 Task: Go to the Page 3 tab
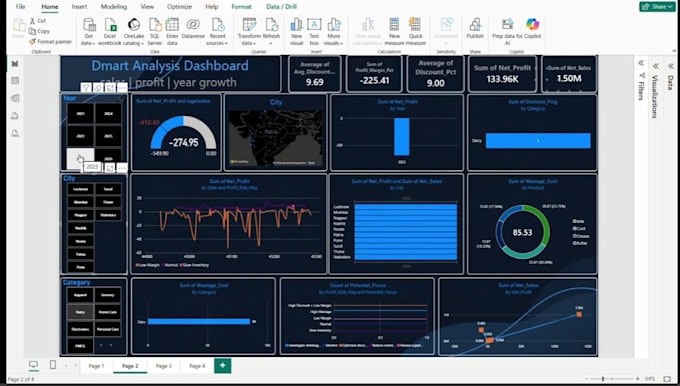point(163,366)
